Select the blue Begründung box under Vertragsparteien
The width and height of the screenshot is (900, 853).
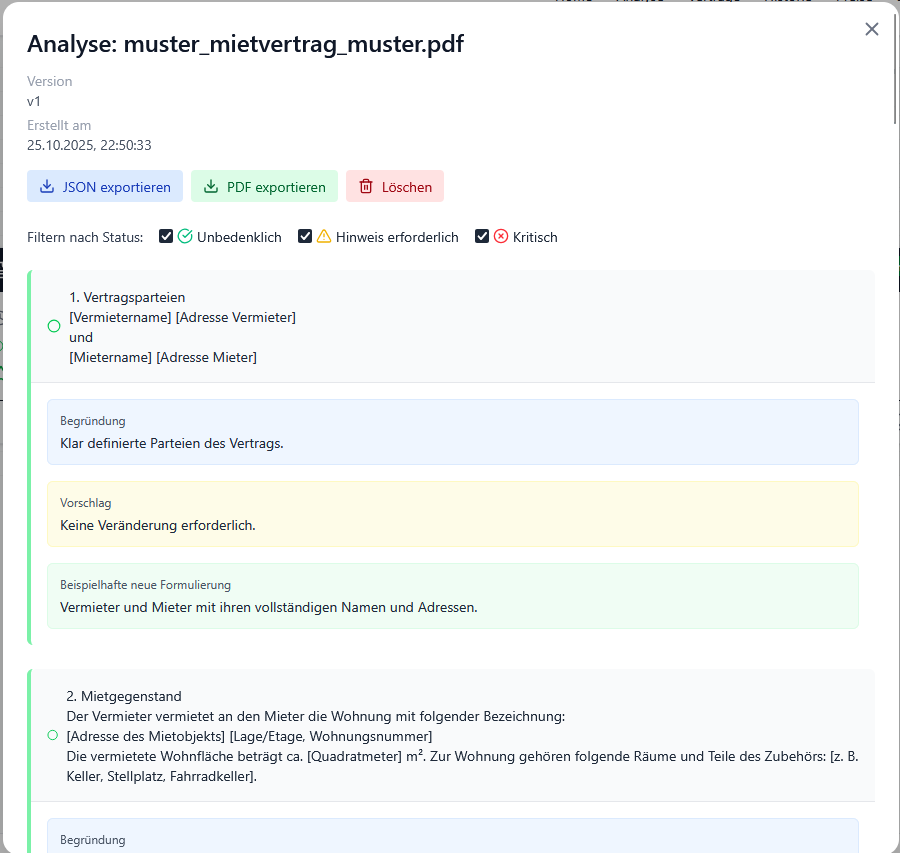point(452,432)
